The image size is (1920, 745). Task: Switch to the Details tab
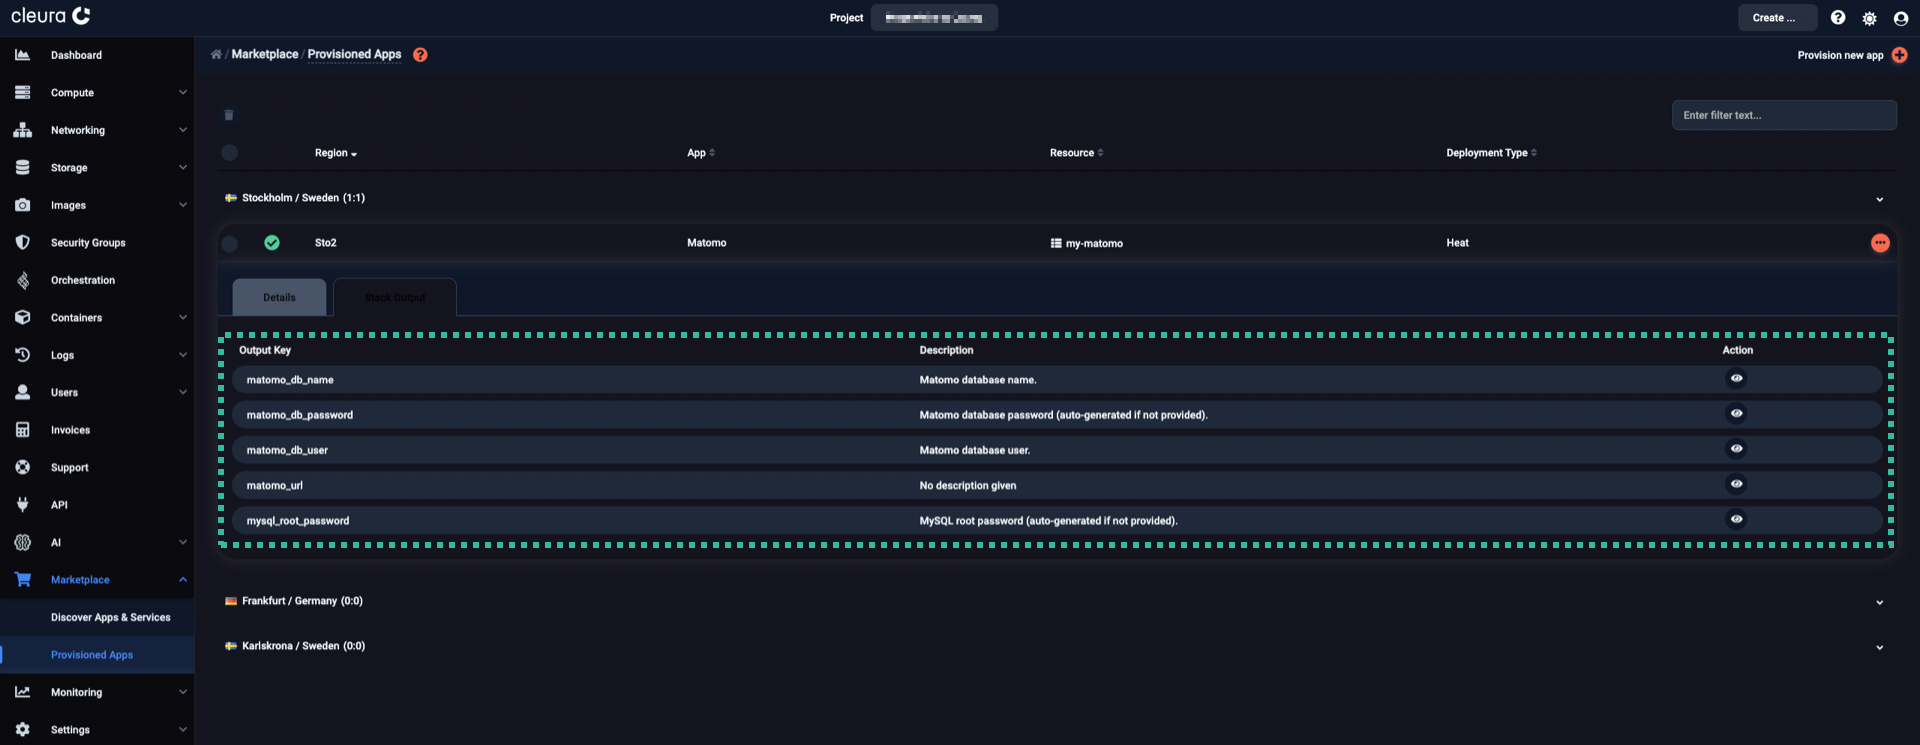(279, 297)
